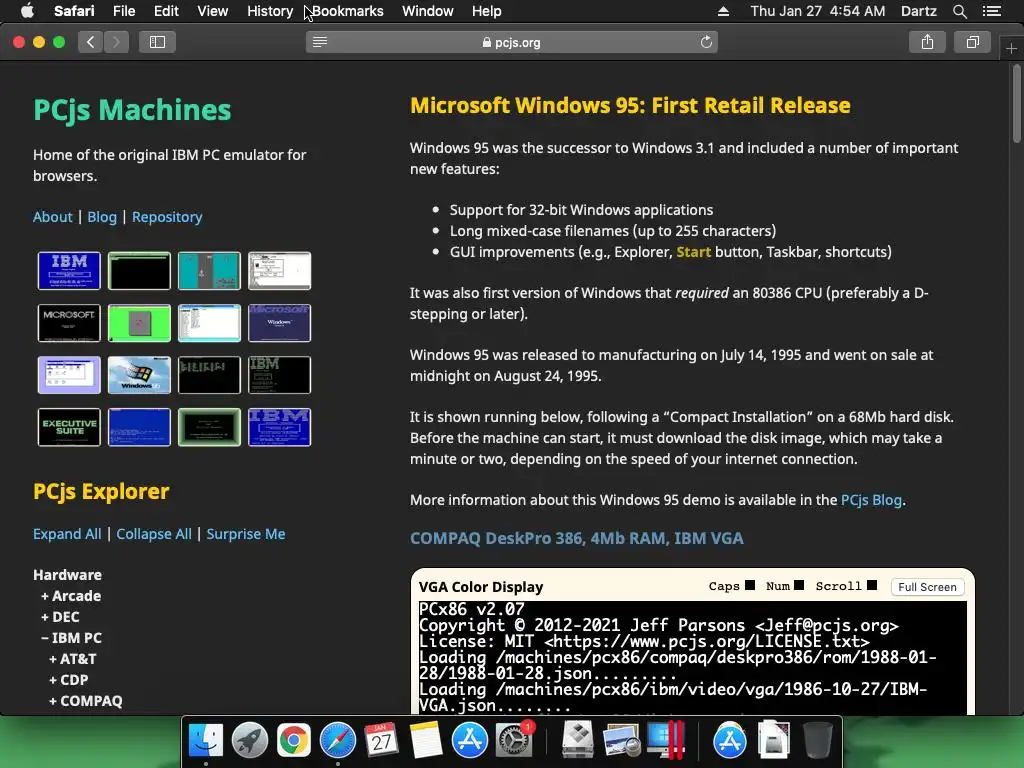Open Calendar from the Dock

tap(381, 741)
